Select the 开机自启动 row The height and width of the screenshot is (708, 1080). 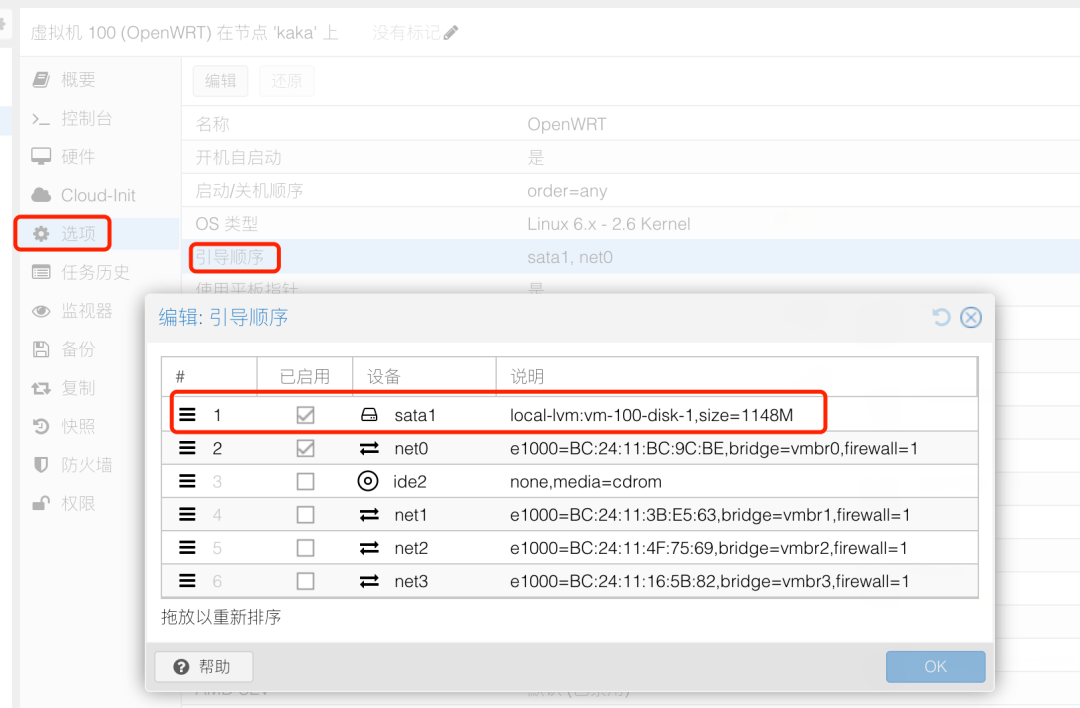(630, 157)
